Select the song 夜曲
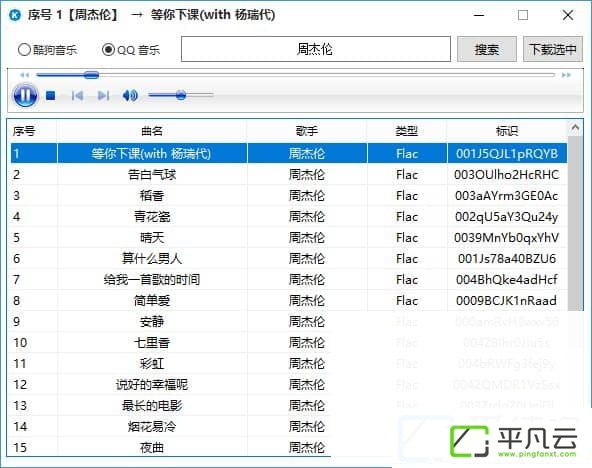The image size is (592, 468). click(x=152, y=448)
